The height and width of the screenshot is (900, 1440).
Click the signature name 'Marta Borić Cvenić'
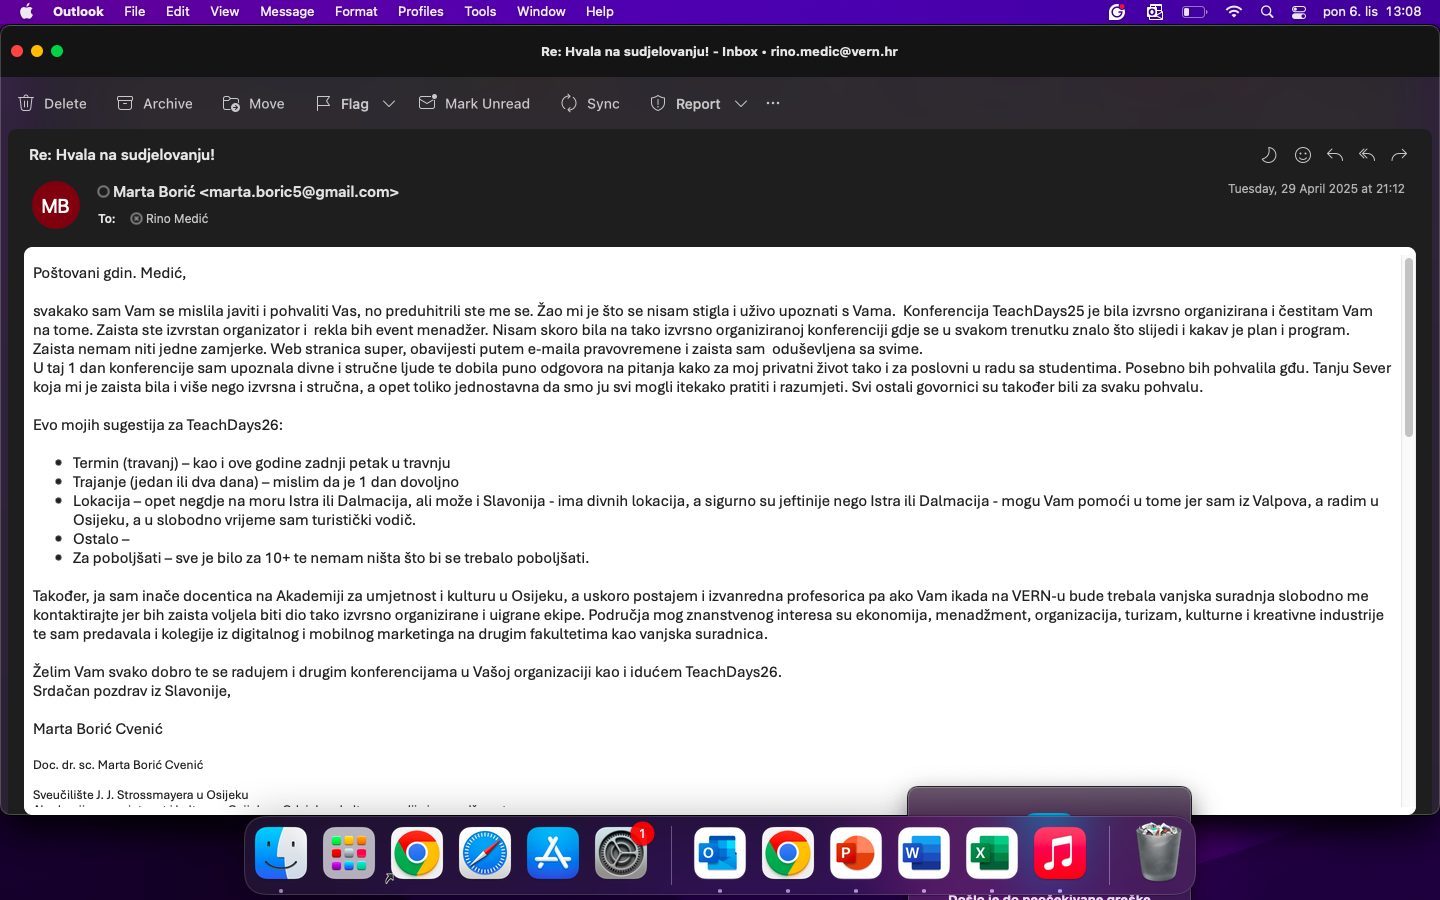coord(98,729)
